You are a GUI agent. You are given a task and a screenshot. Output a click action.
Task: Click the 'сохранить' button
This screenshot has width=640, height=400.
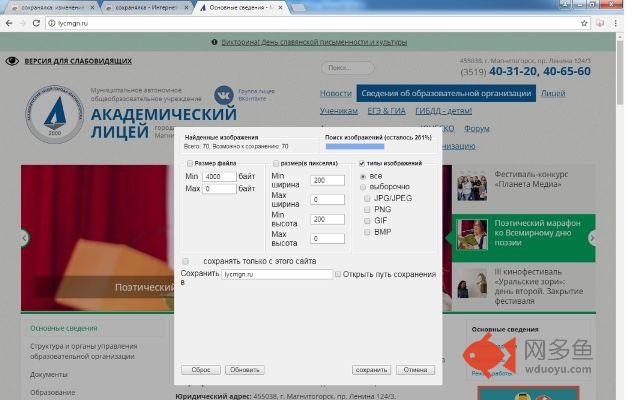click(371, 370)
